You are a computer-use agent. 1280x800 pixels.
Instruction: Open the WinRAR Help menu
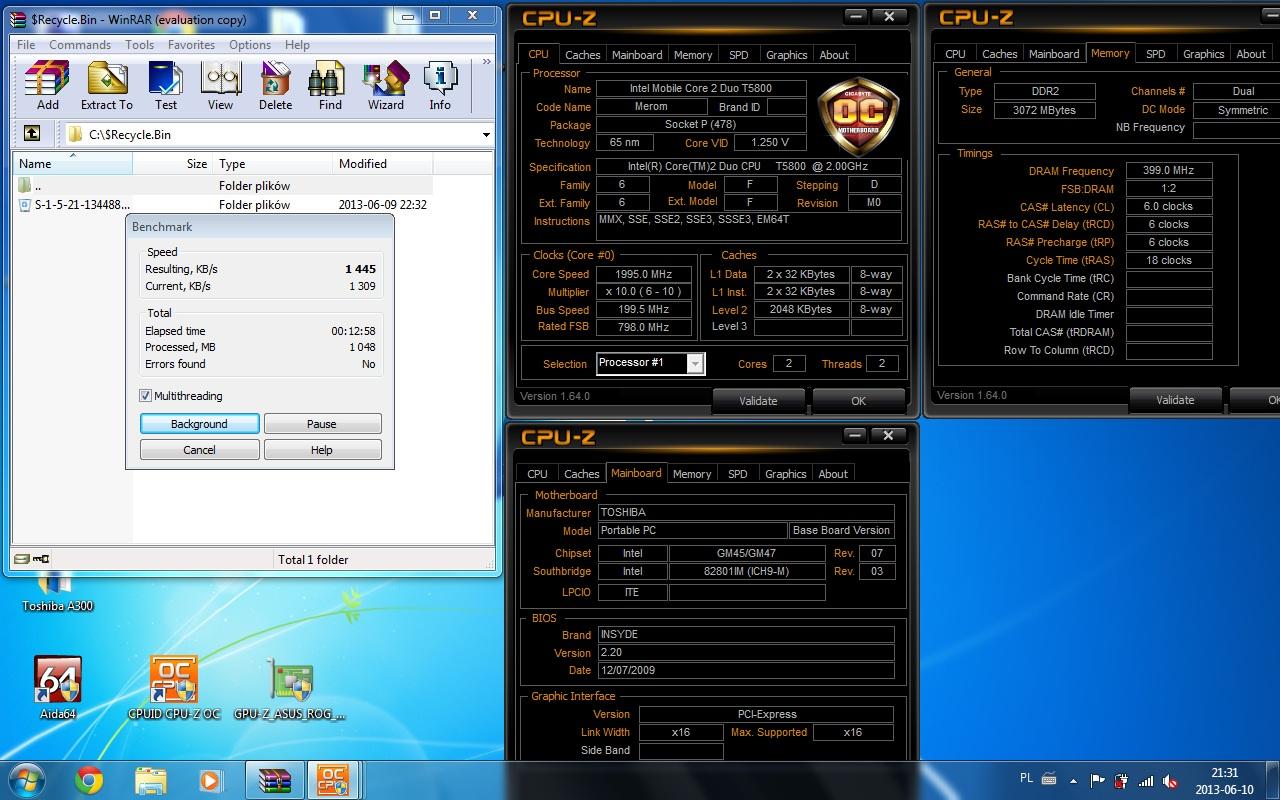coord(297,45)
